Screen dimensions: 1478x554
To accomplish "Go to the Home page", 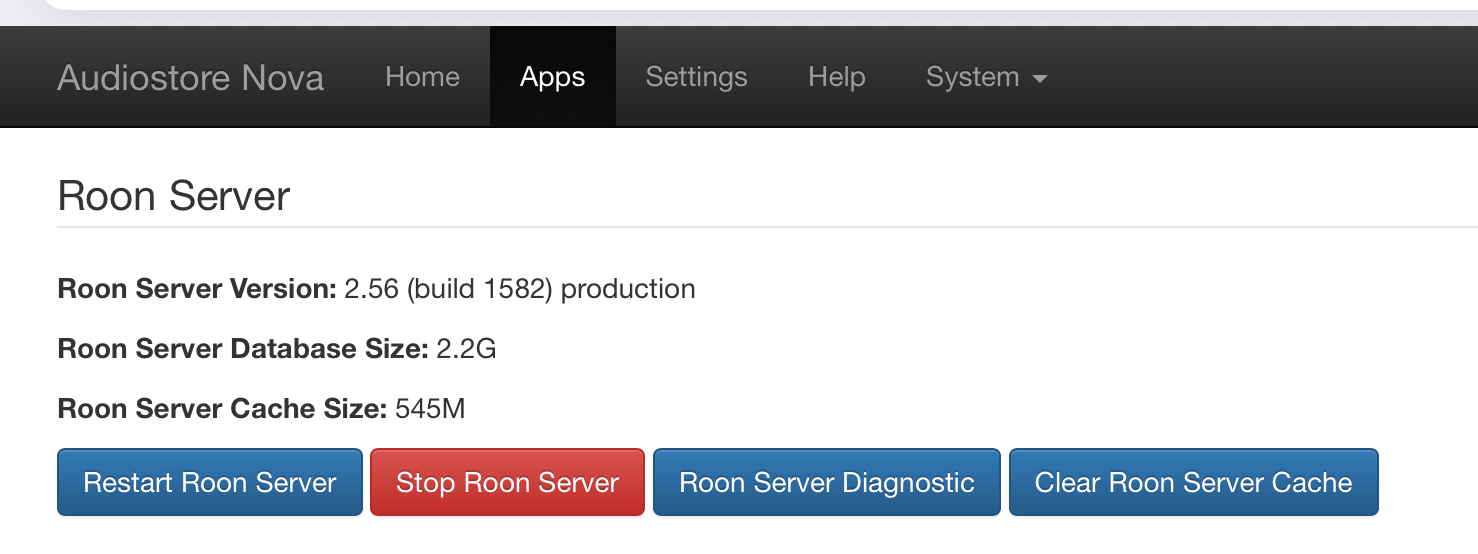I will point(422,77).
